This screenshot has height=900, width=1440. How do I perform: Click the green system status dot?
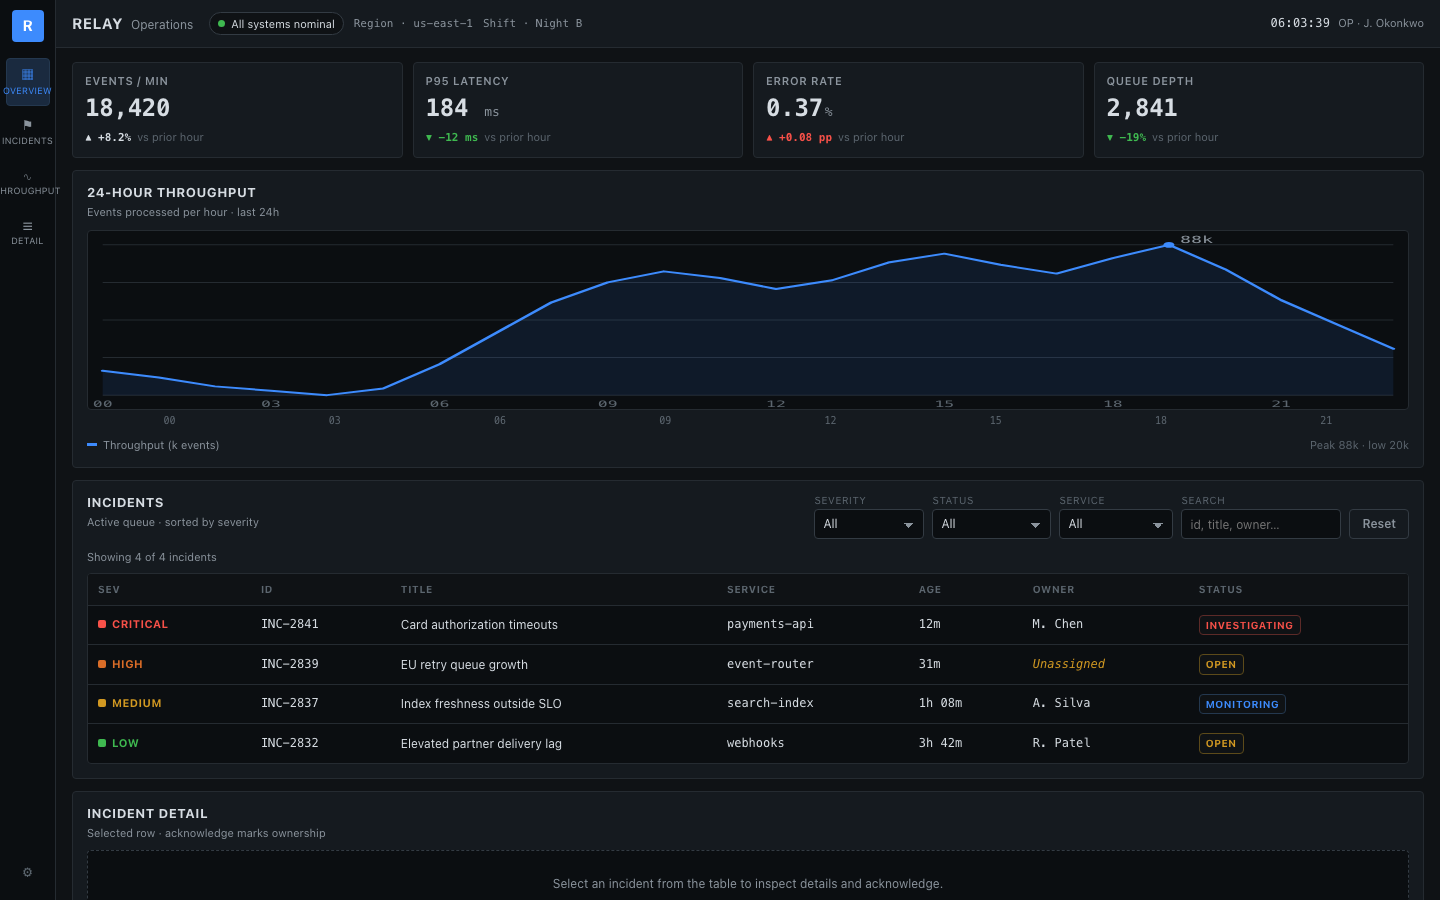(x=221, y=24)
